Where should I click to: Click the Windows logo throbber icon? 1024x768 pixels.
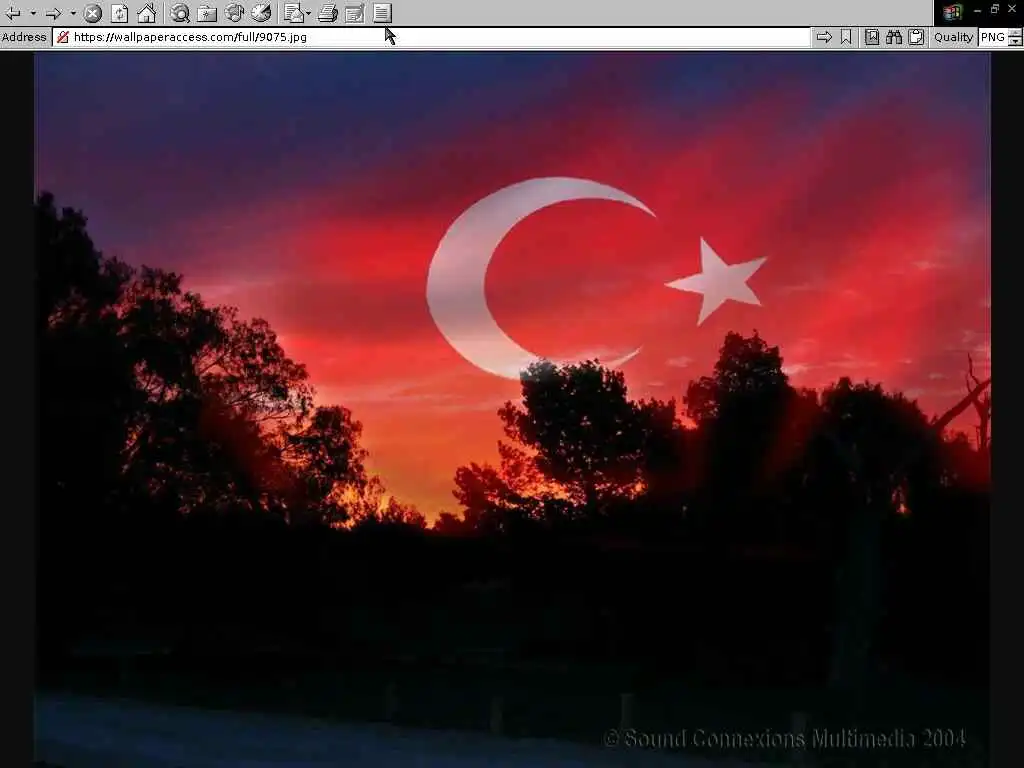tap(953, 12)
